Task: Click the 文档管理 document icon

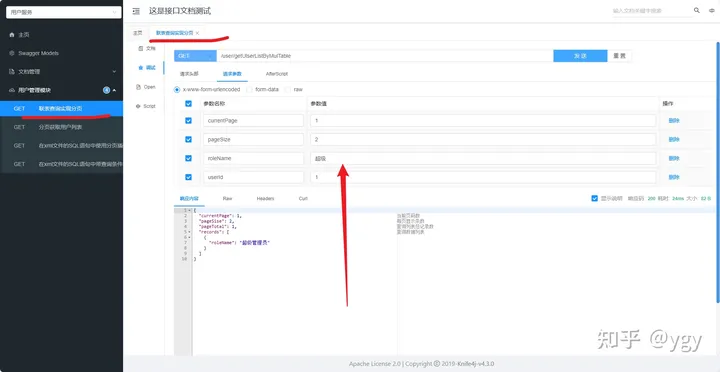Action: click(x=12, y=72)
